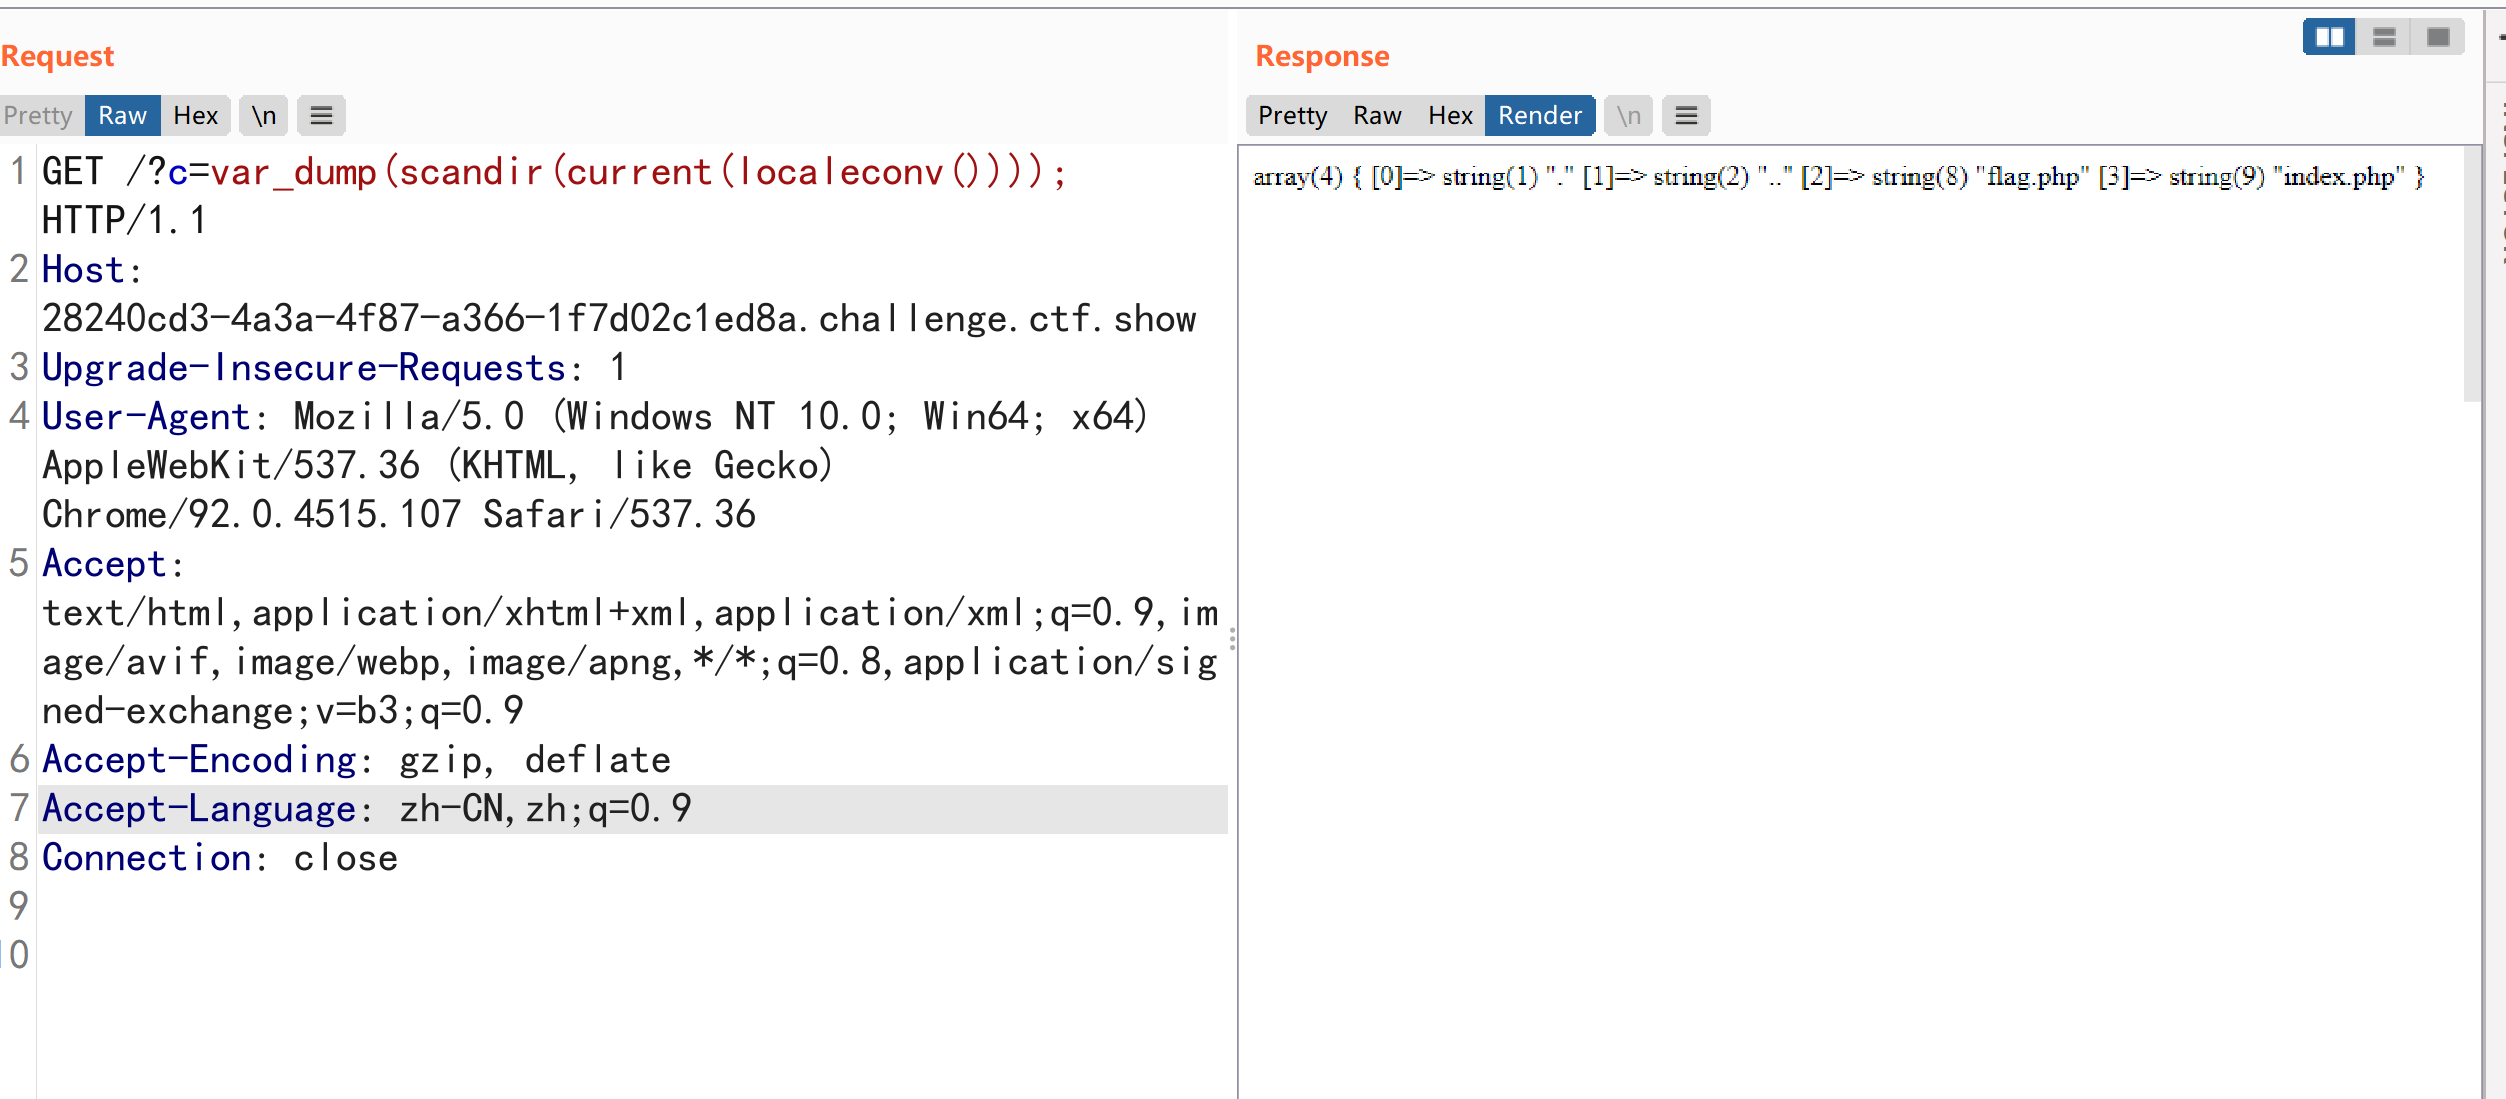Switch Response view to Pretty tab
2506x1099 pixels.
coord(1292,116)
